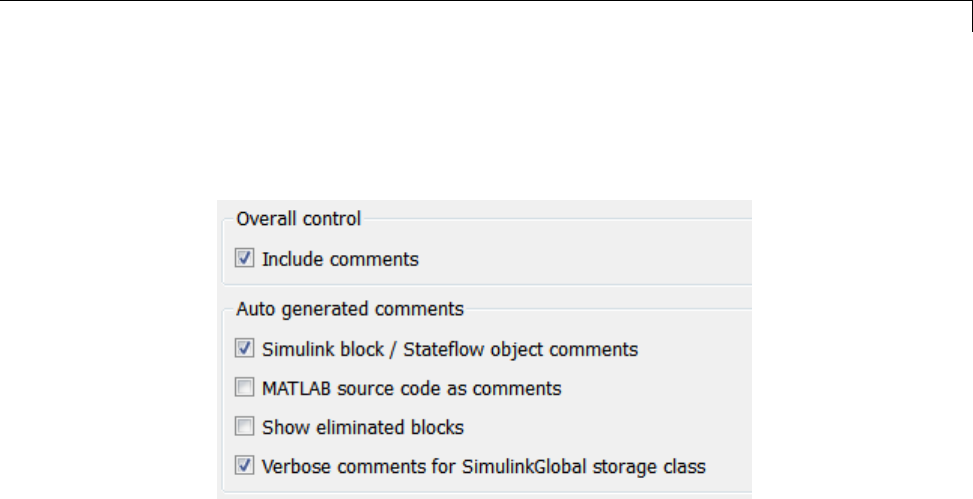Click 'MATLAB source code as comments' label
Screen dimensions: 973x499
(x=411, y=388)
